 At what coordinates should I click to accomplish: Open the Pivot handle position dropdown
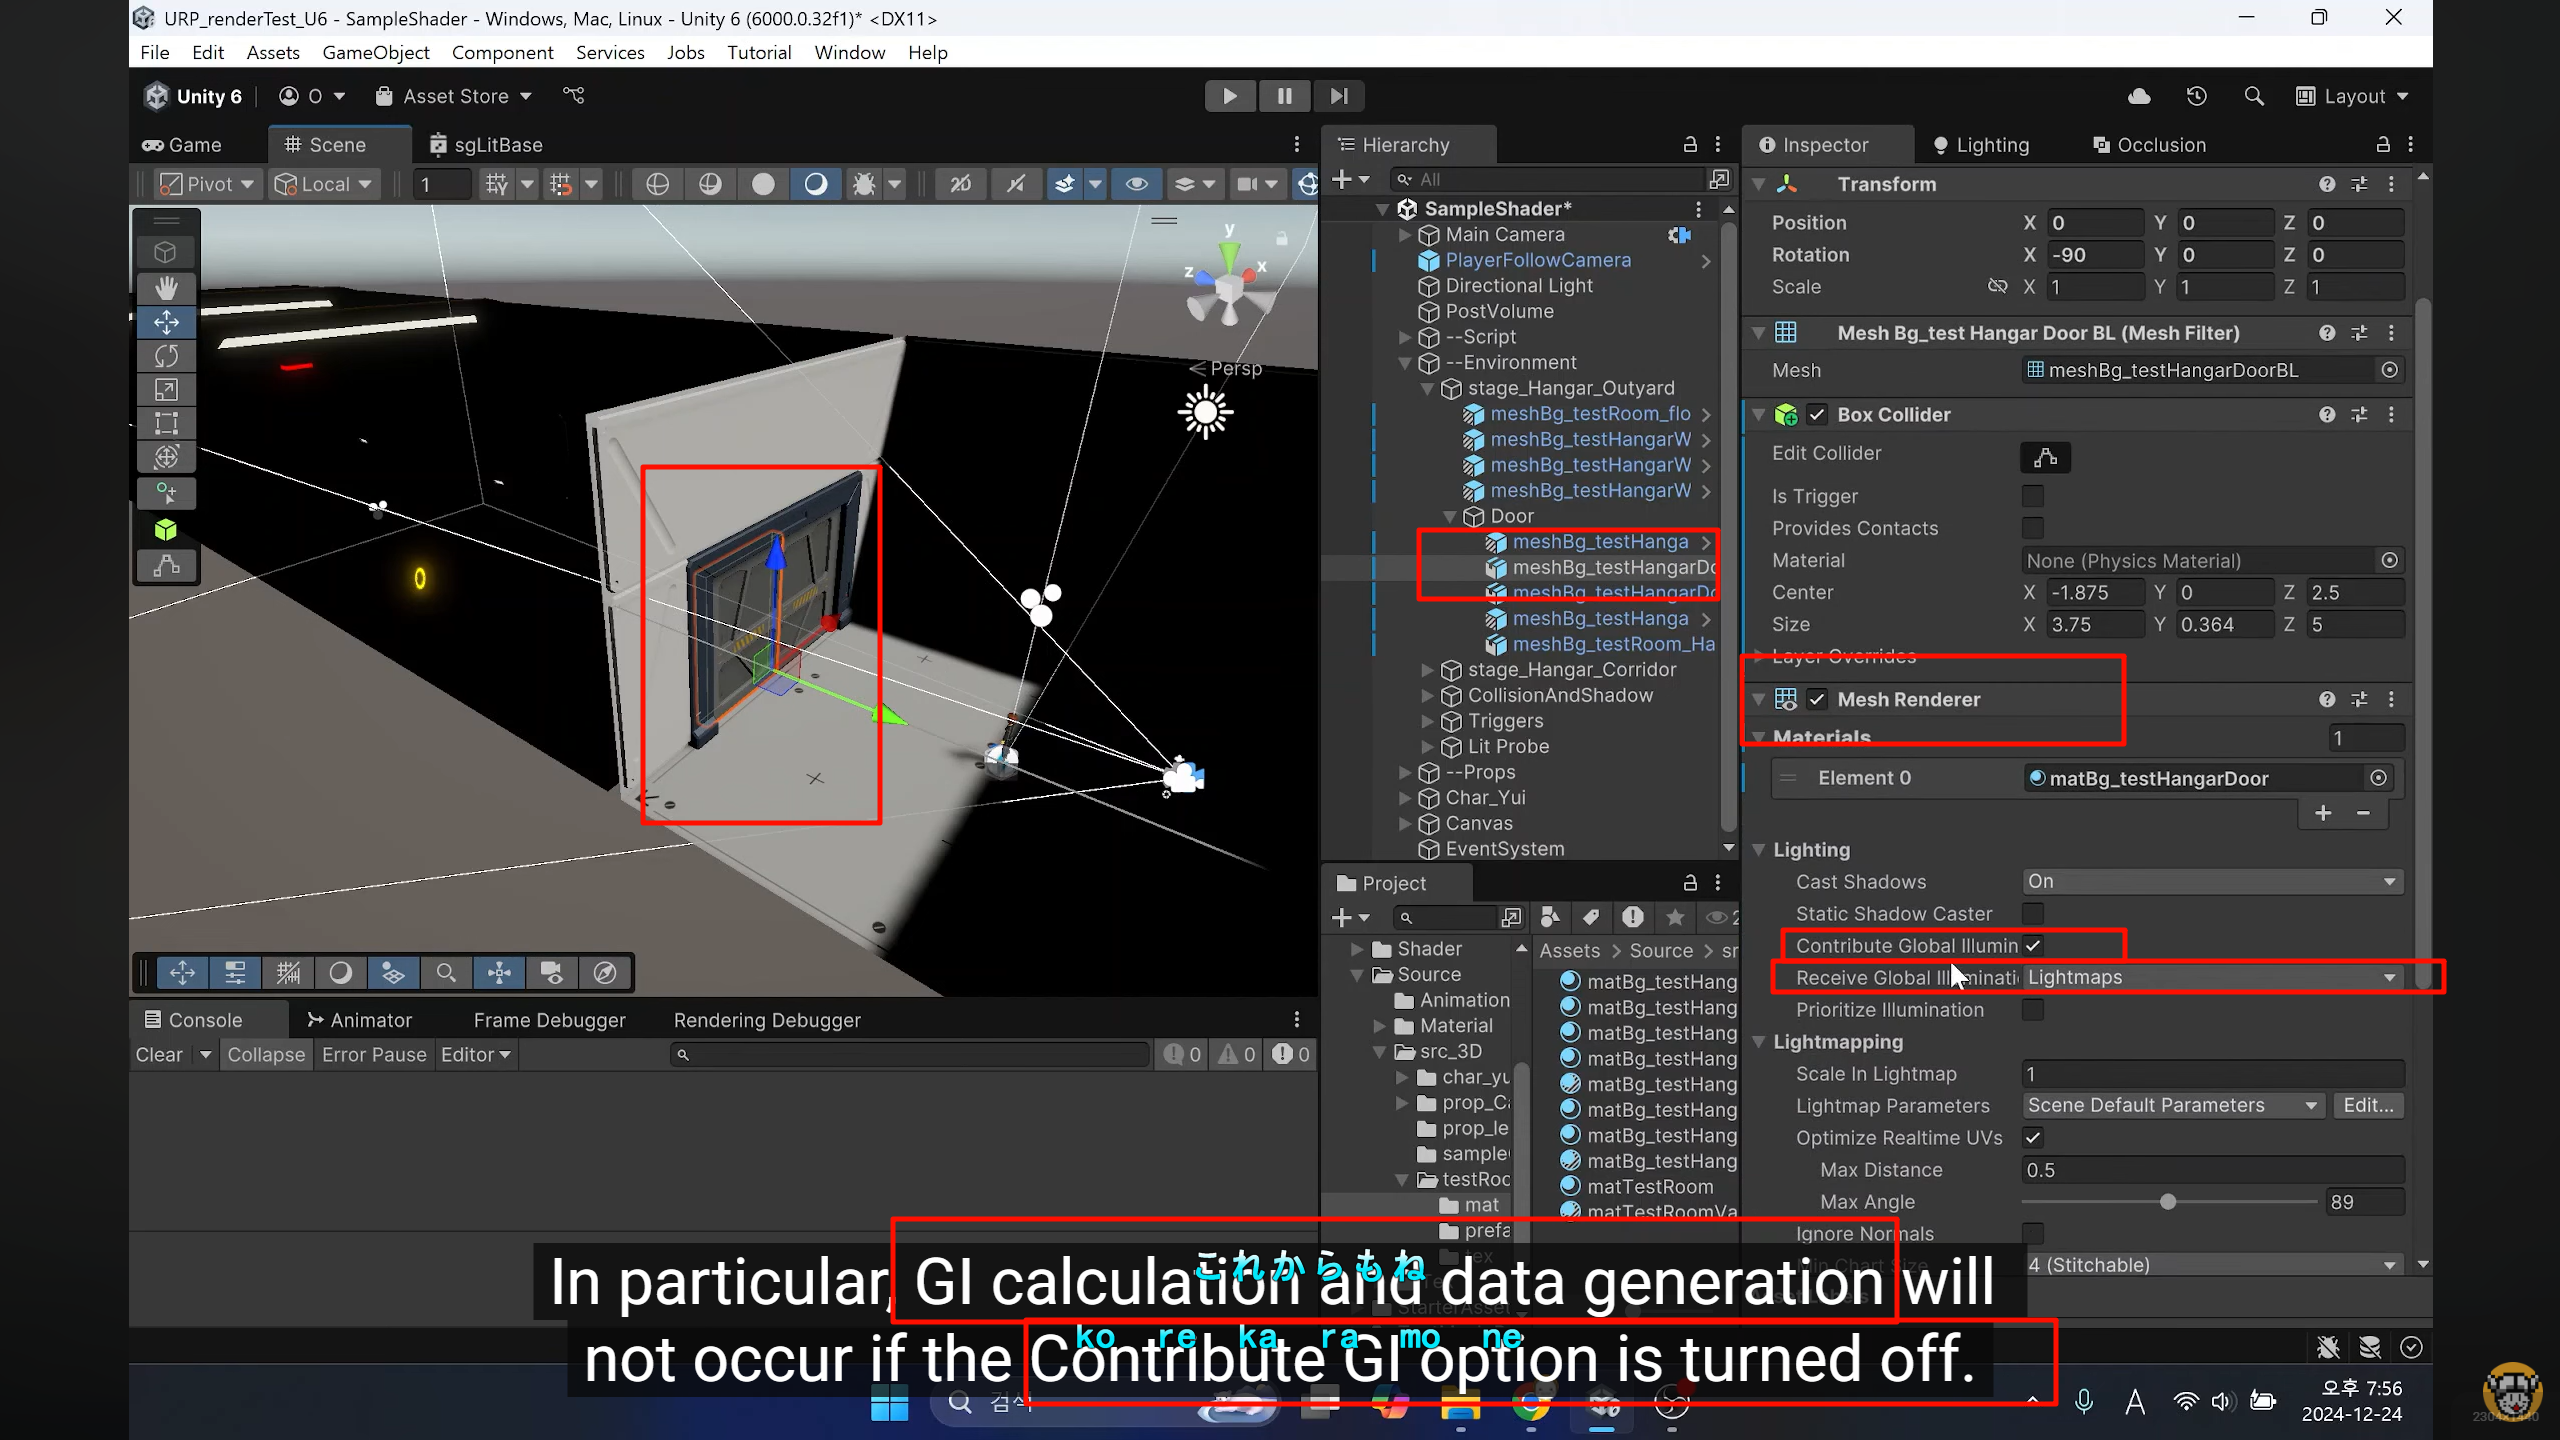209,184
